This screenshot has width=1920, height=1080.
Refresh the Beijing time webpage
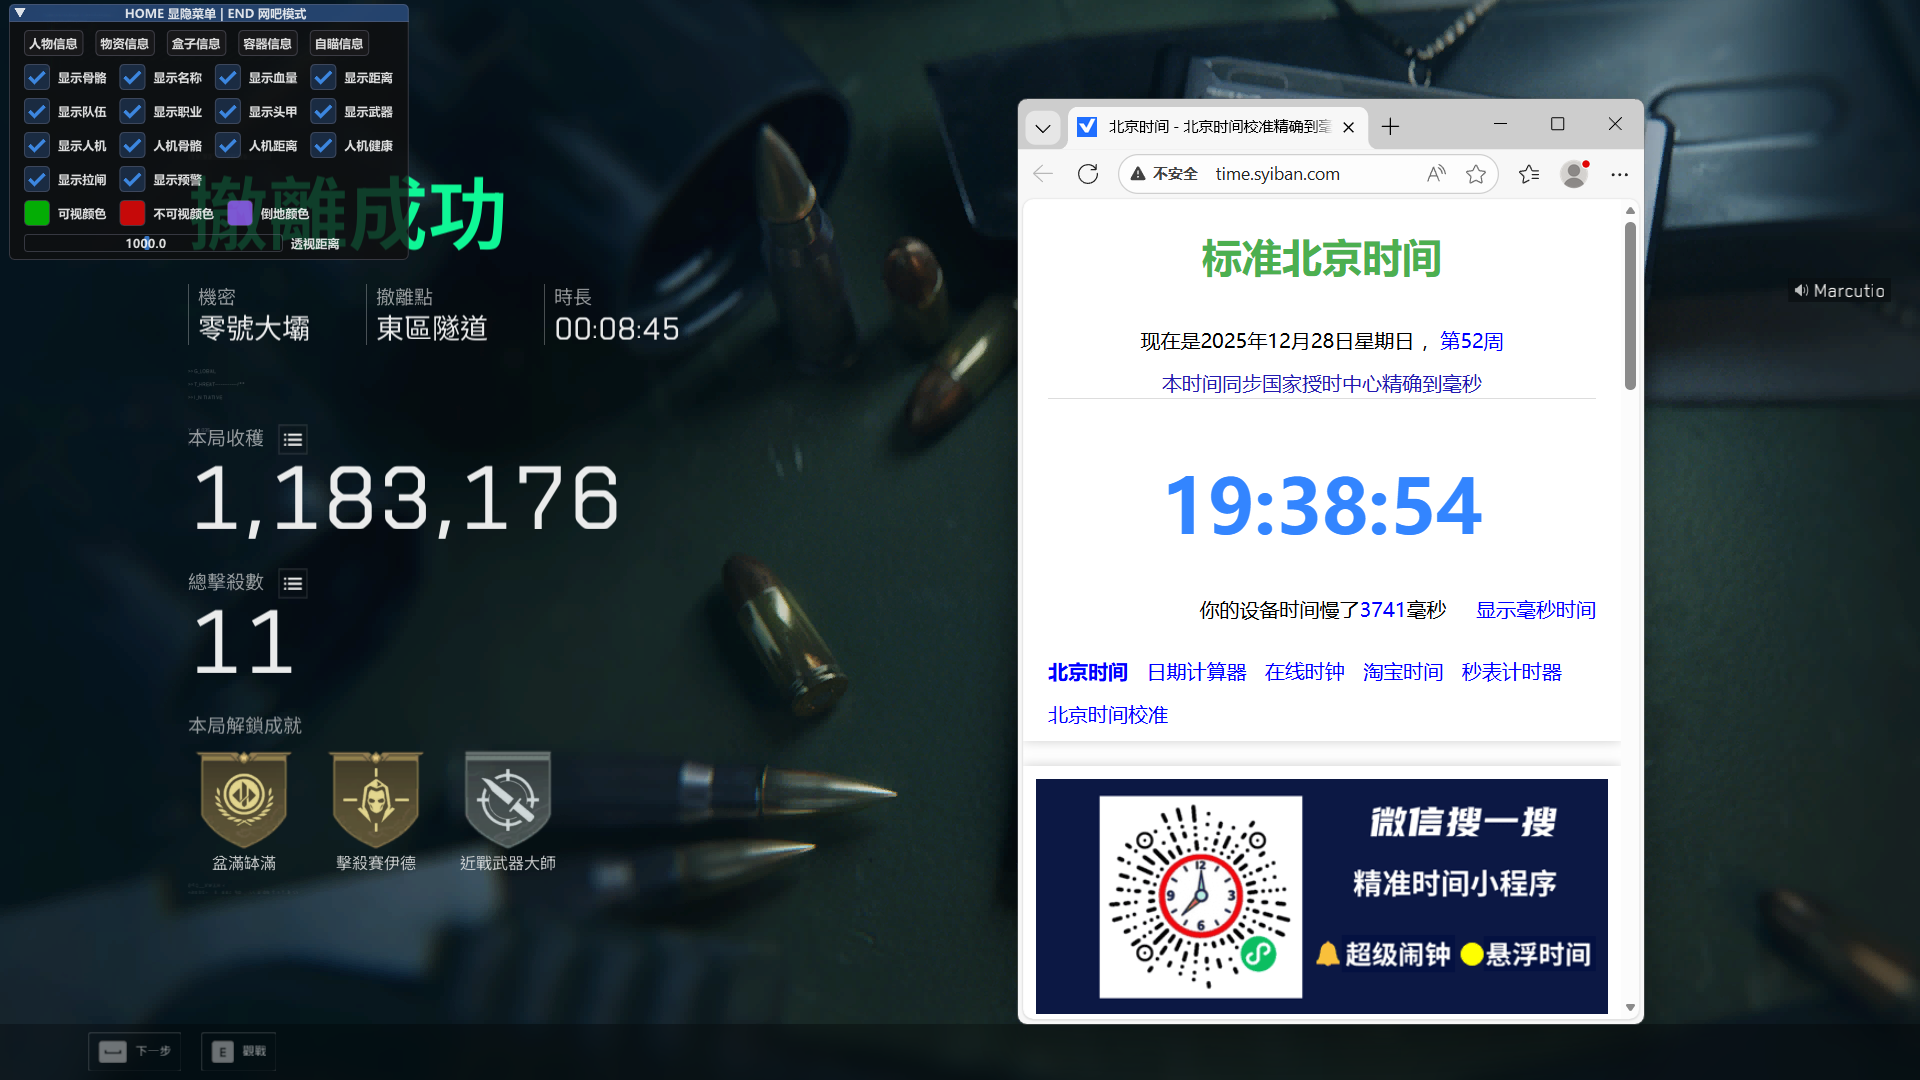pos(1089,173)
